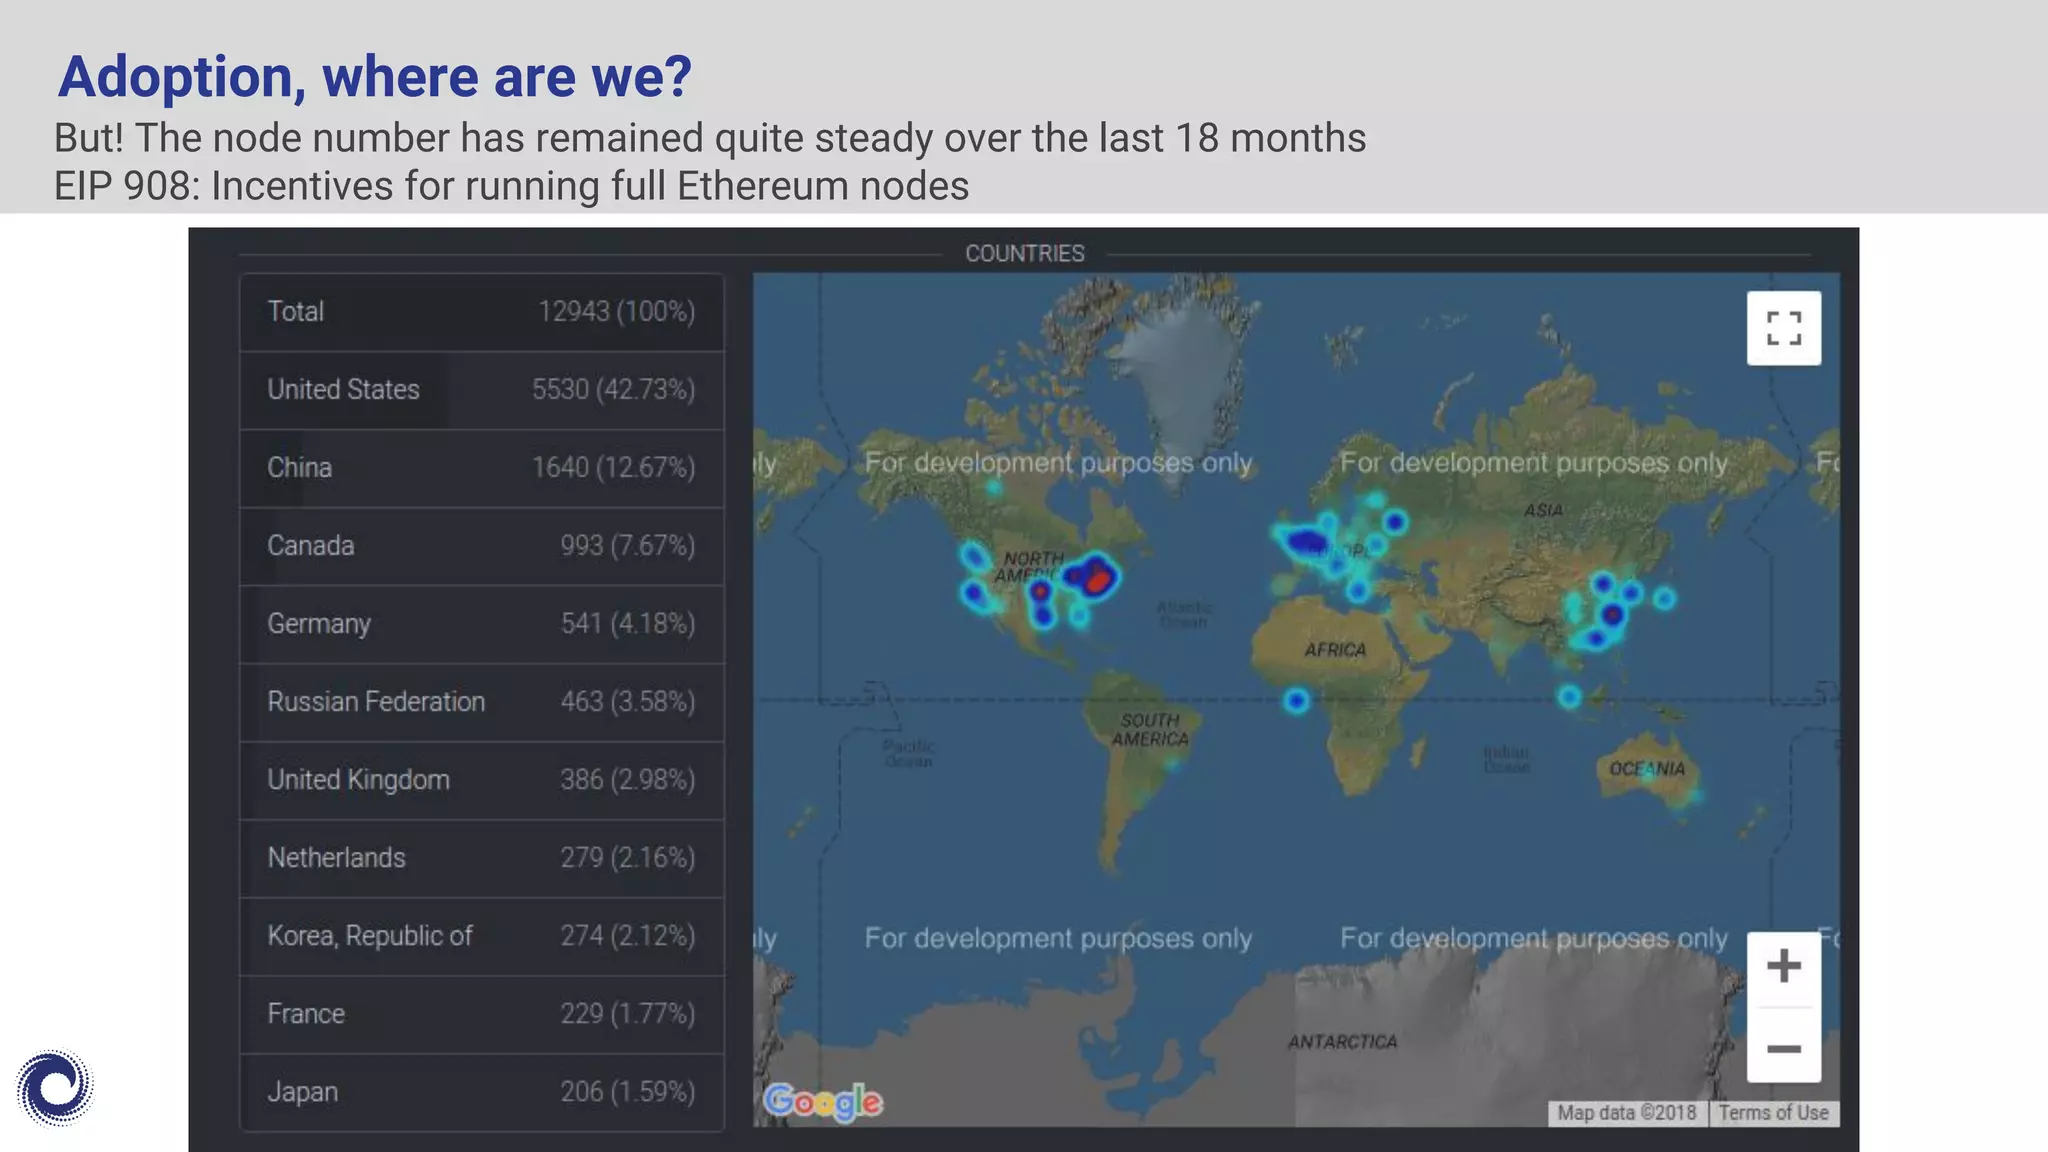Viewport: 2048px width, 1152px height.
Task: Select the Netherlands row
Action: tap(482, 858)
